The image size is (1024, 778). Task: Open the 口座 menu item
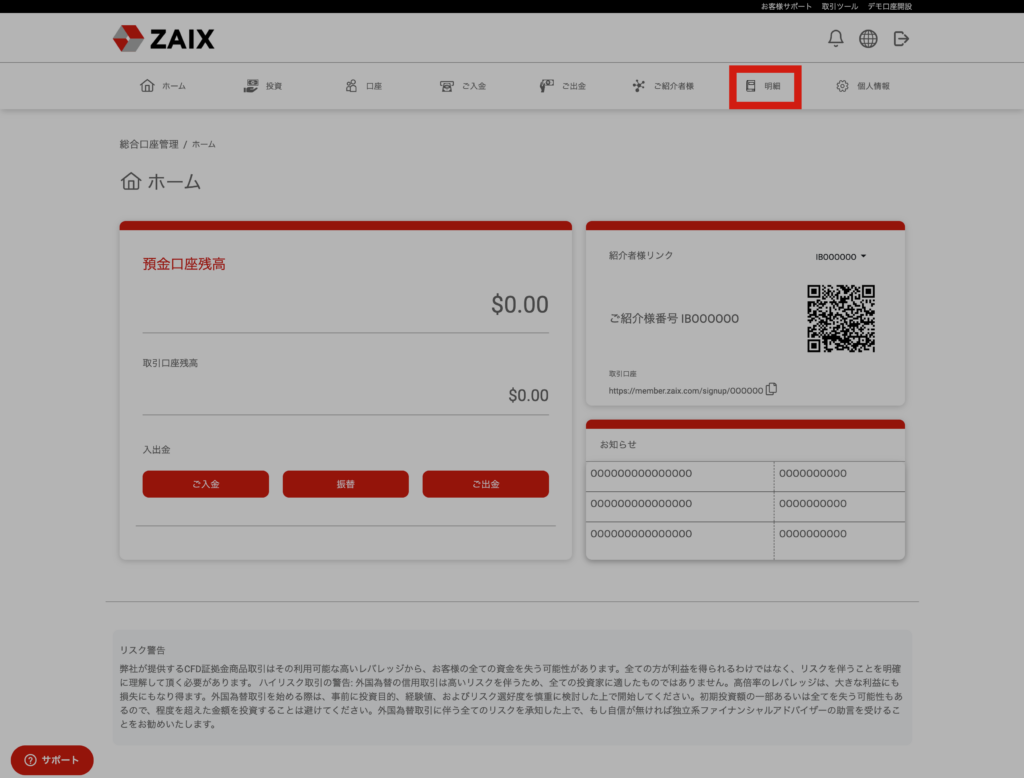[x=363, y=86]
